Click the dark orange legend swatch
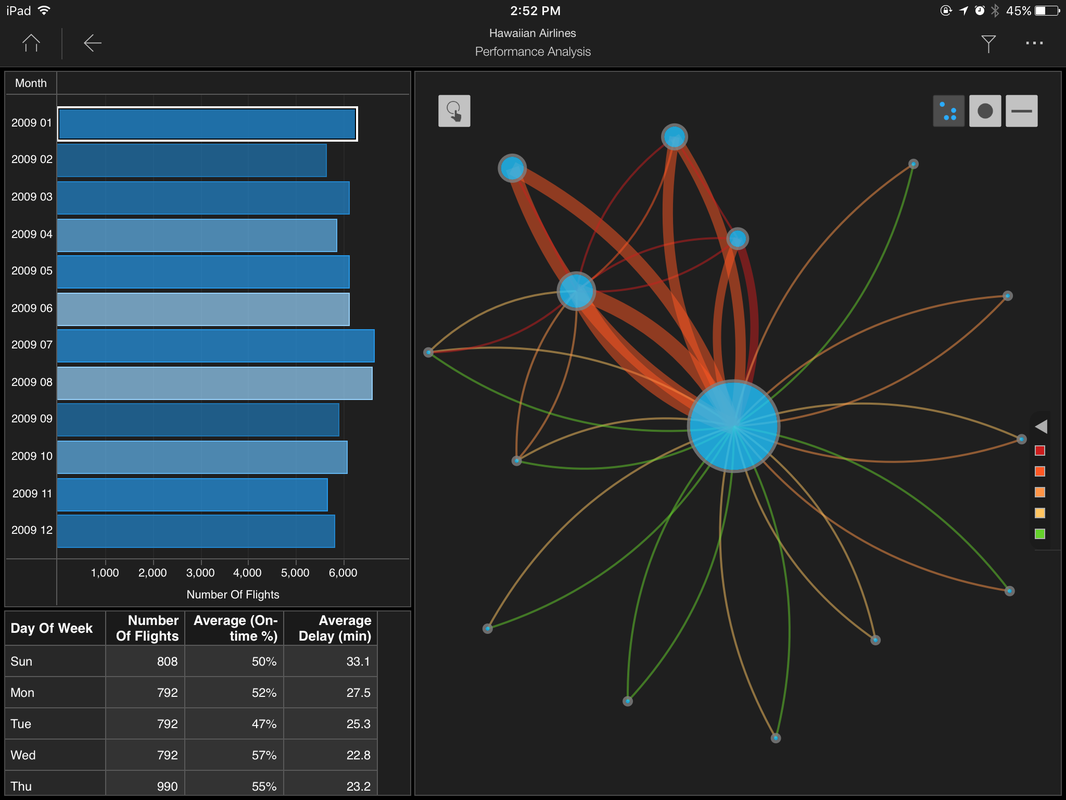This screenshot has width=1066, height=800. (1039, 472)
